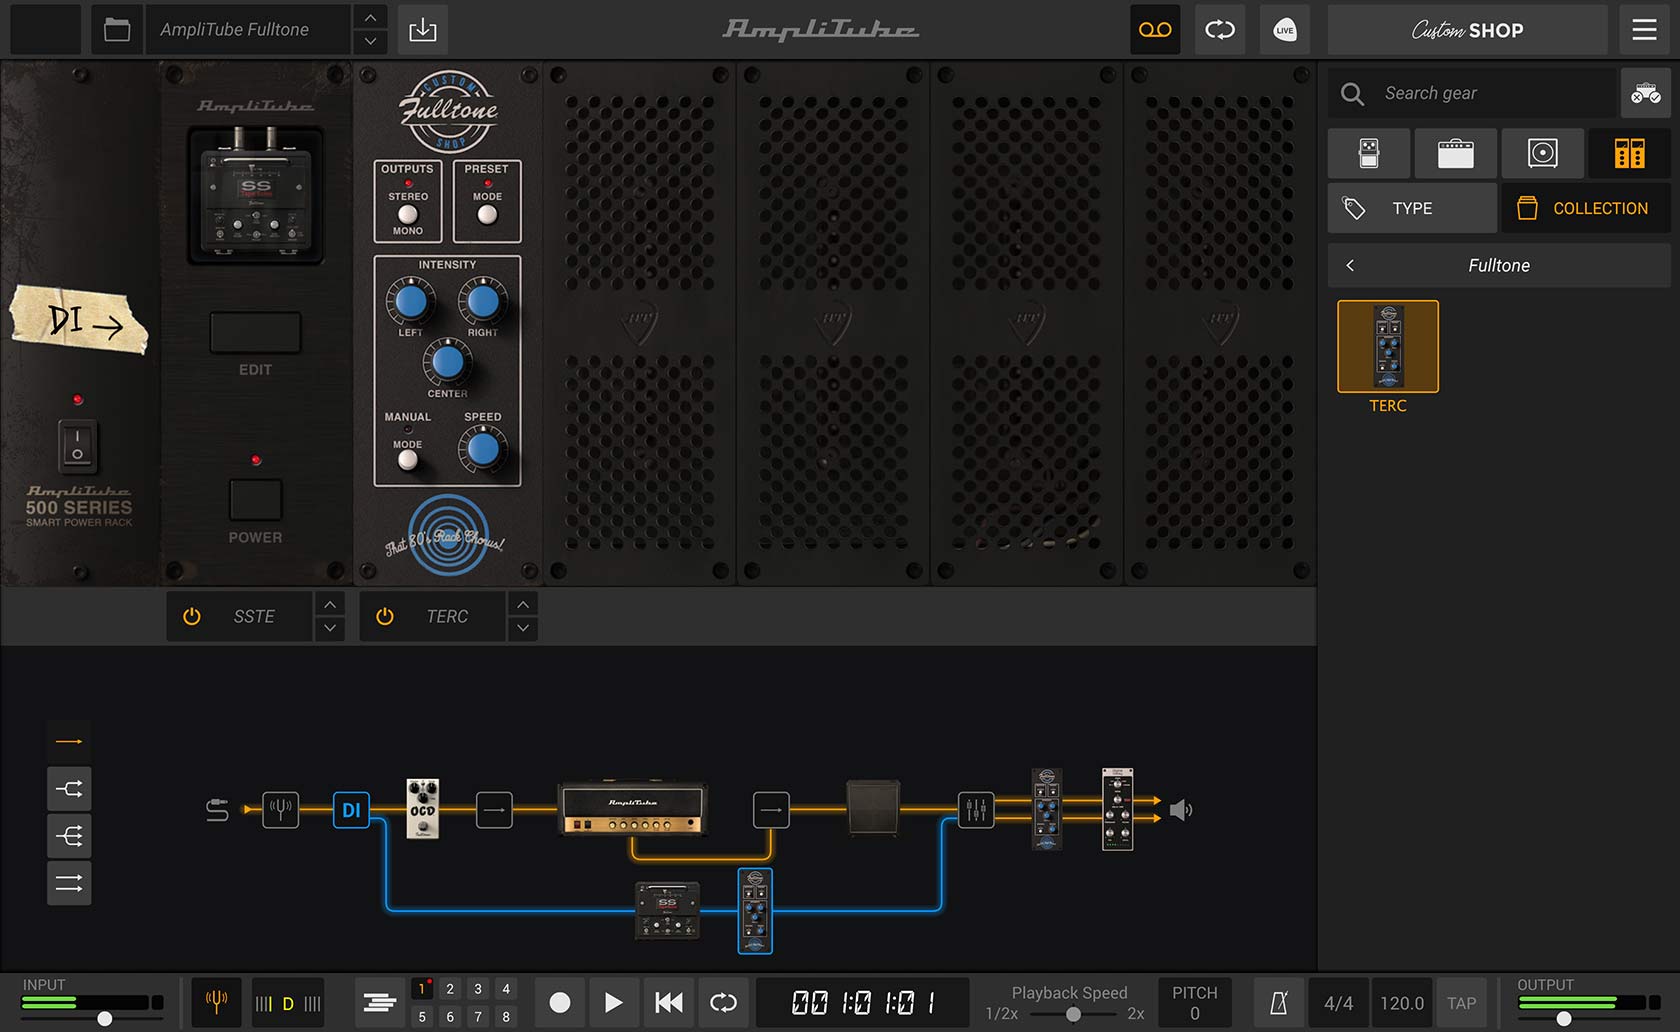Click the gear search magnifier icon
1680x1032 pixels.
point(1352,94)
